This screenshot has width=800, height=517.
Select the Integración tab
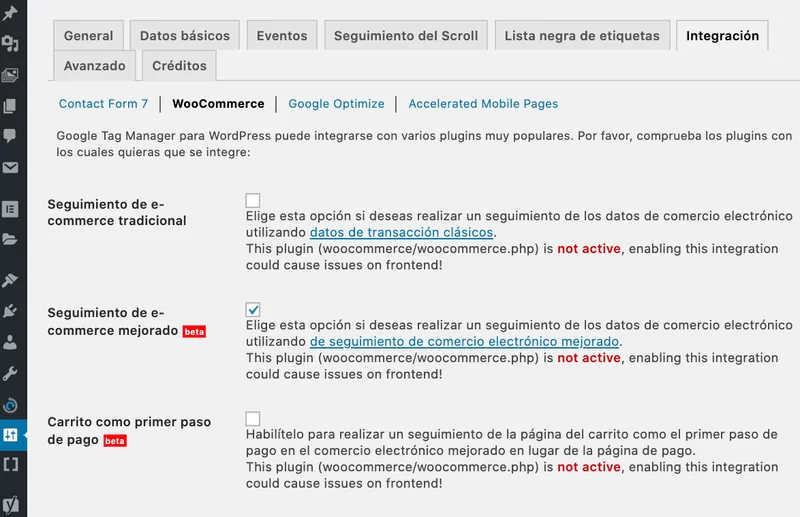722,36
